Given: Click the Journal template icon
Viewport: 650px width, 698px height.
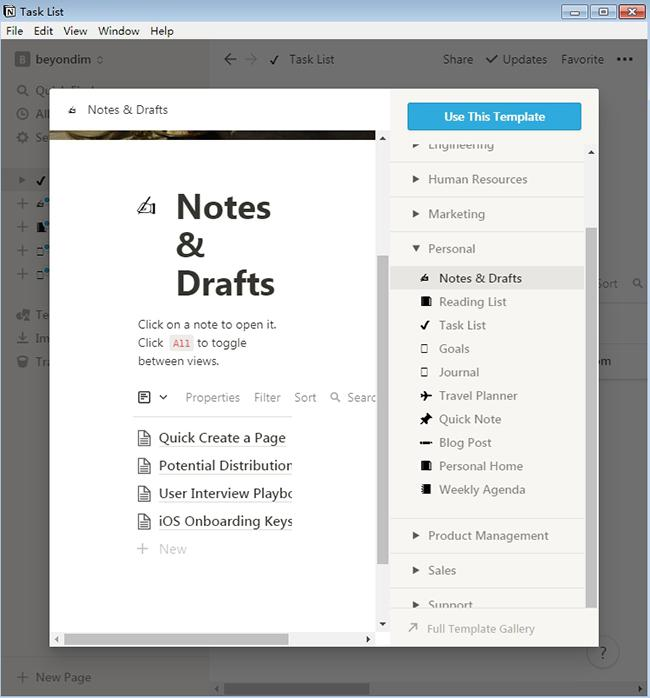Looking at the screenshot, I should [425, 372].
